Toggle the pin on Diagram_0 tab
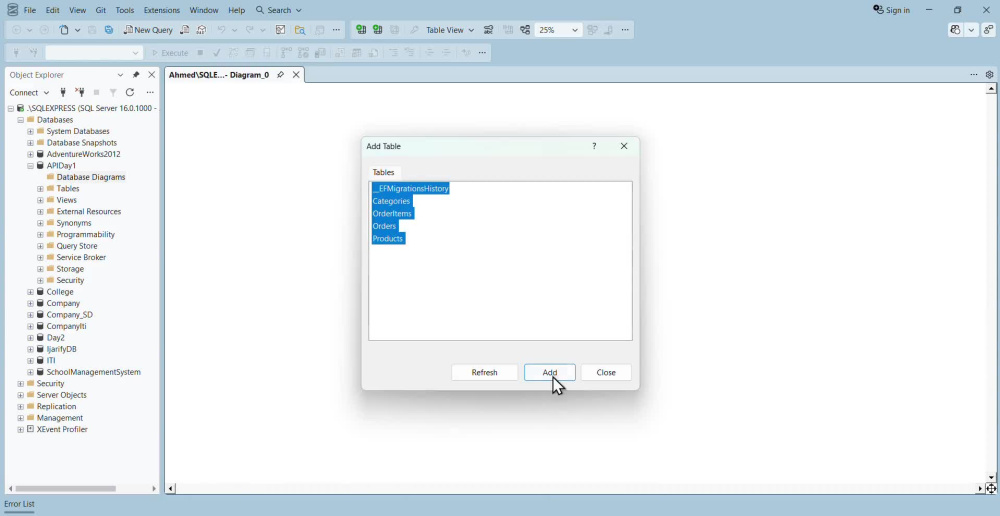 (x=280, y=75)
